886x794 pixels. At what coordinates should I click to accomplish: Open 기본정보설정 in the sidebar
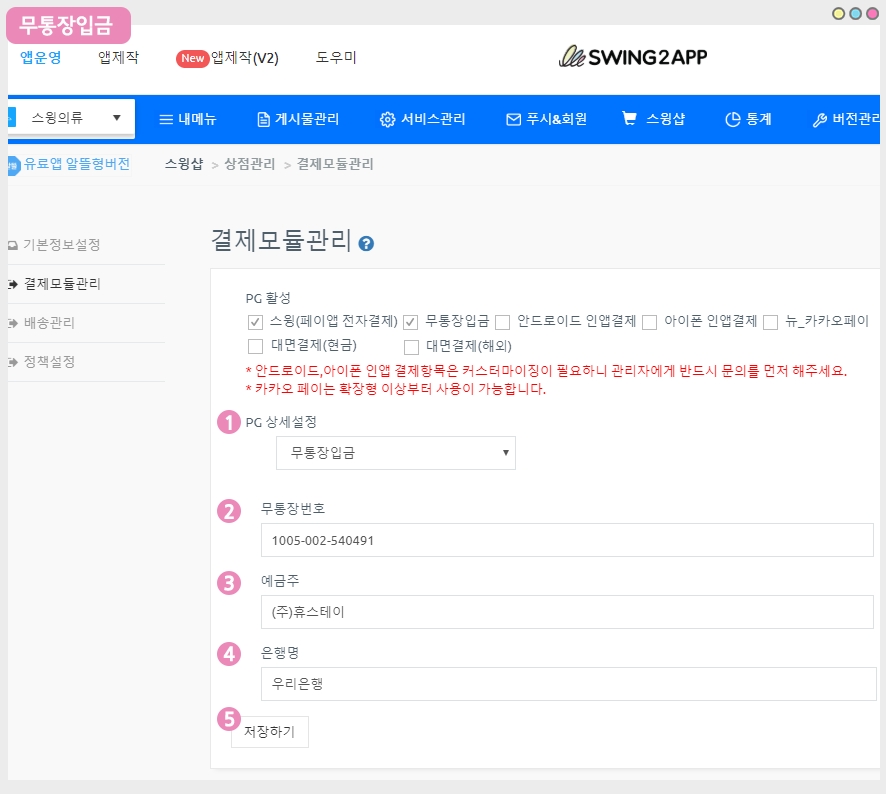click(62, 245)
